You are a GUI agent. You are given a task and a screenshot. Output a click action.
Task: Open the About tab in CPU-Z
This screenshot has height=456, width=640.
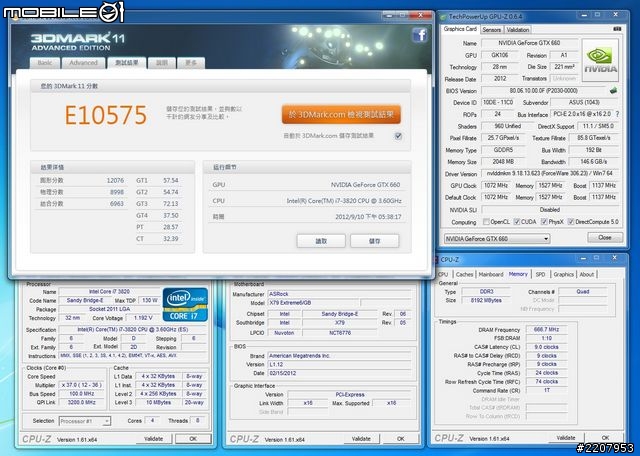[x=587, y=274]
